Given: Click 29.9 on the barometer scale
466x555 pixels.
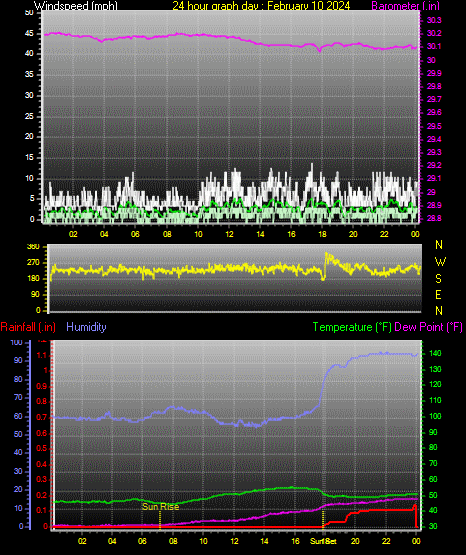Looking at the screenshot, I should pos(434,73).
